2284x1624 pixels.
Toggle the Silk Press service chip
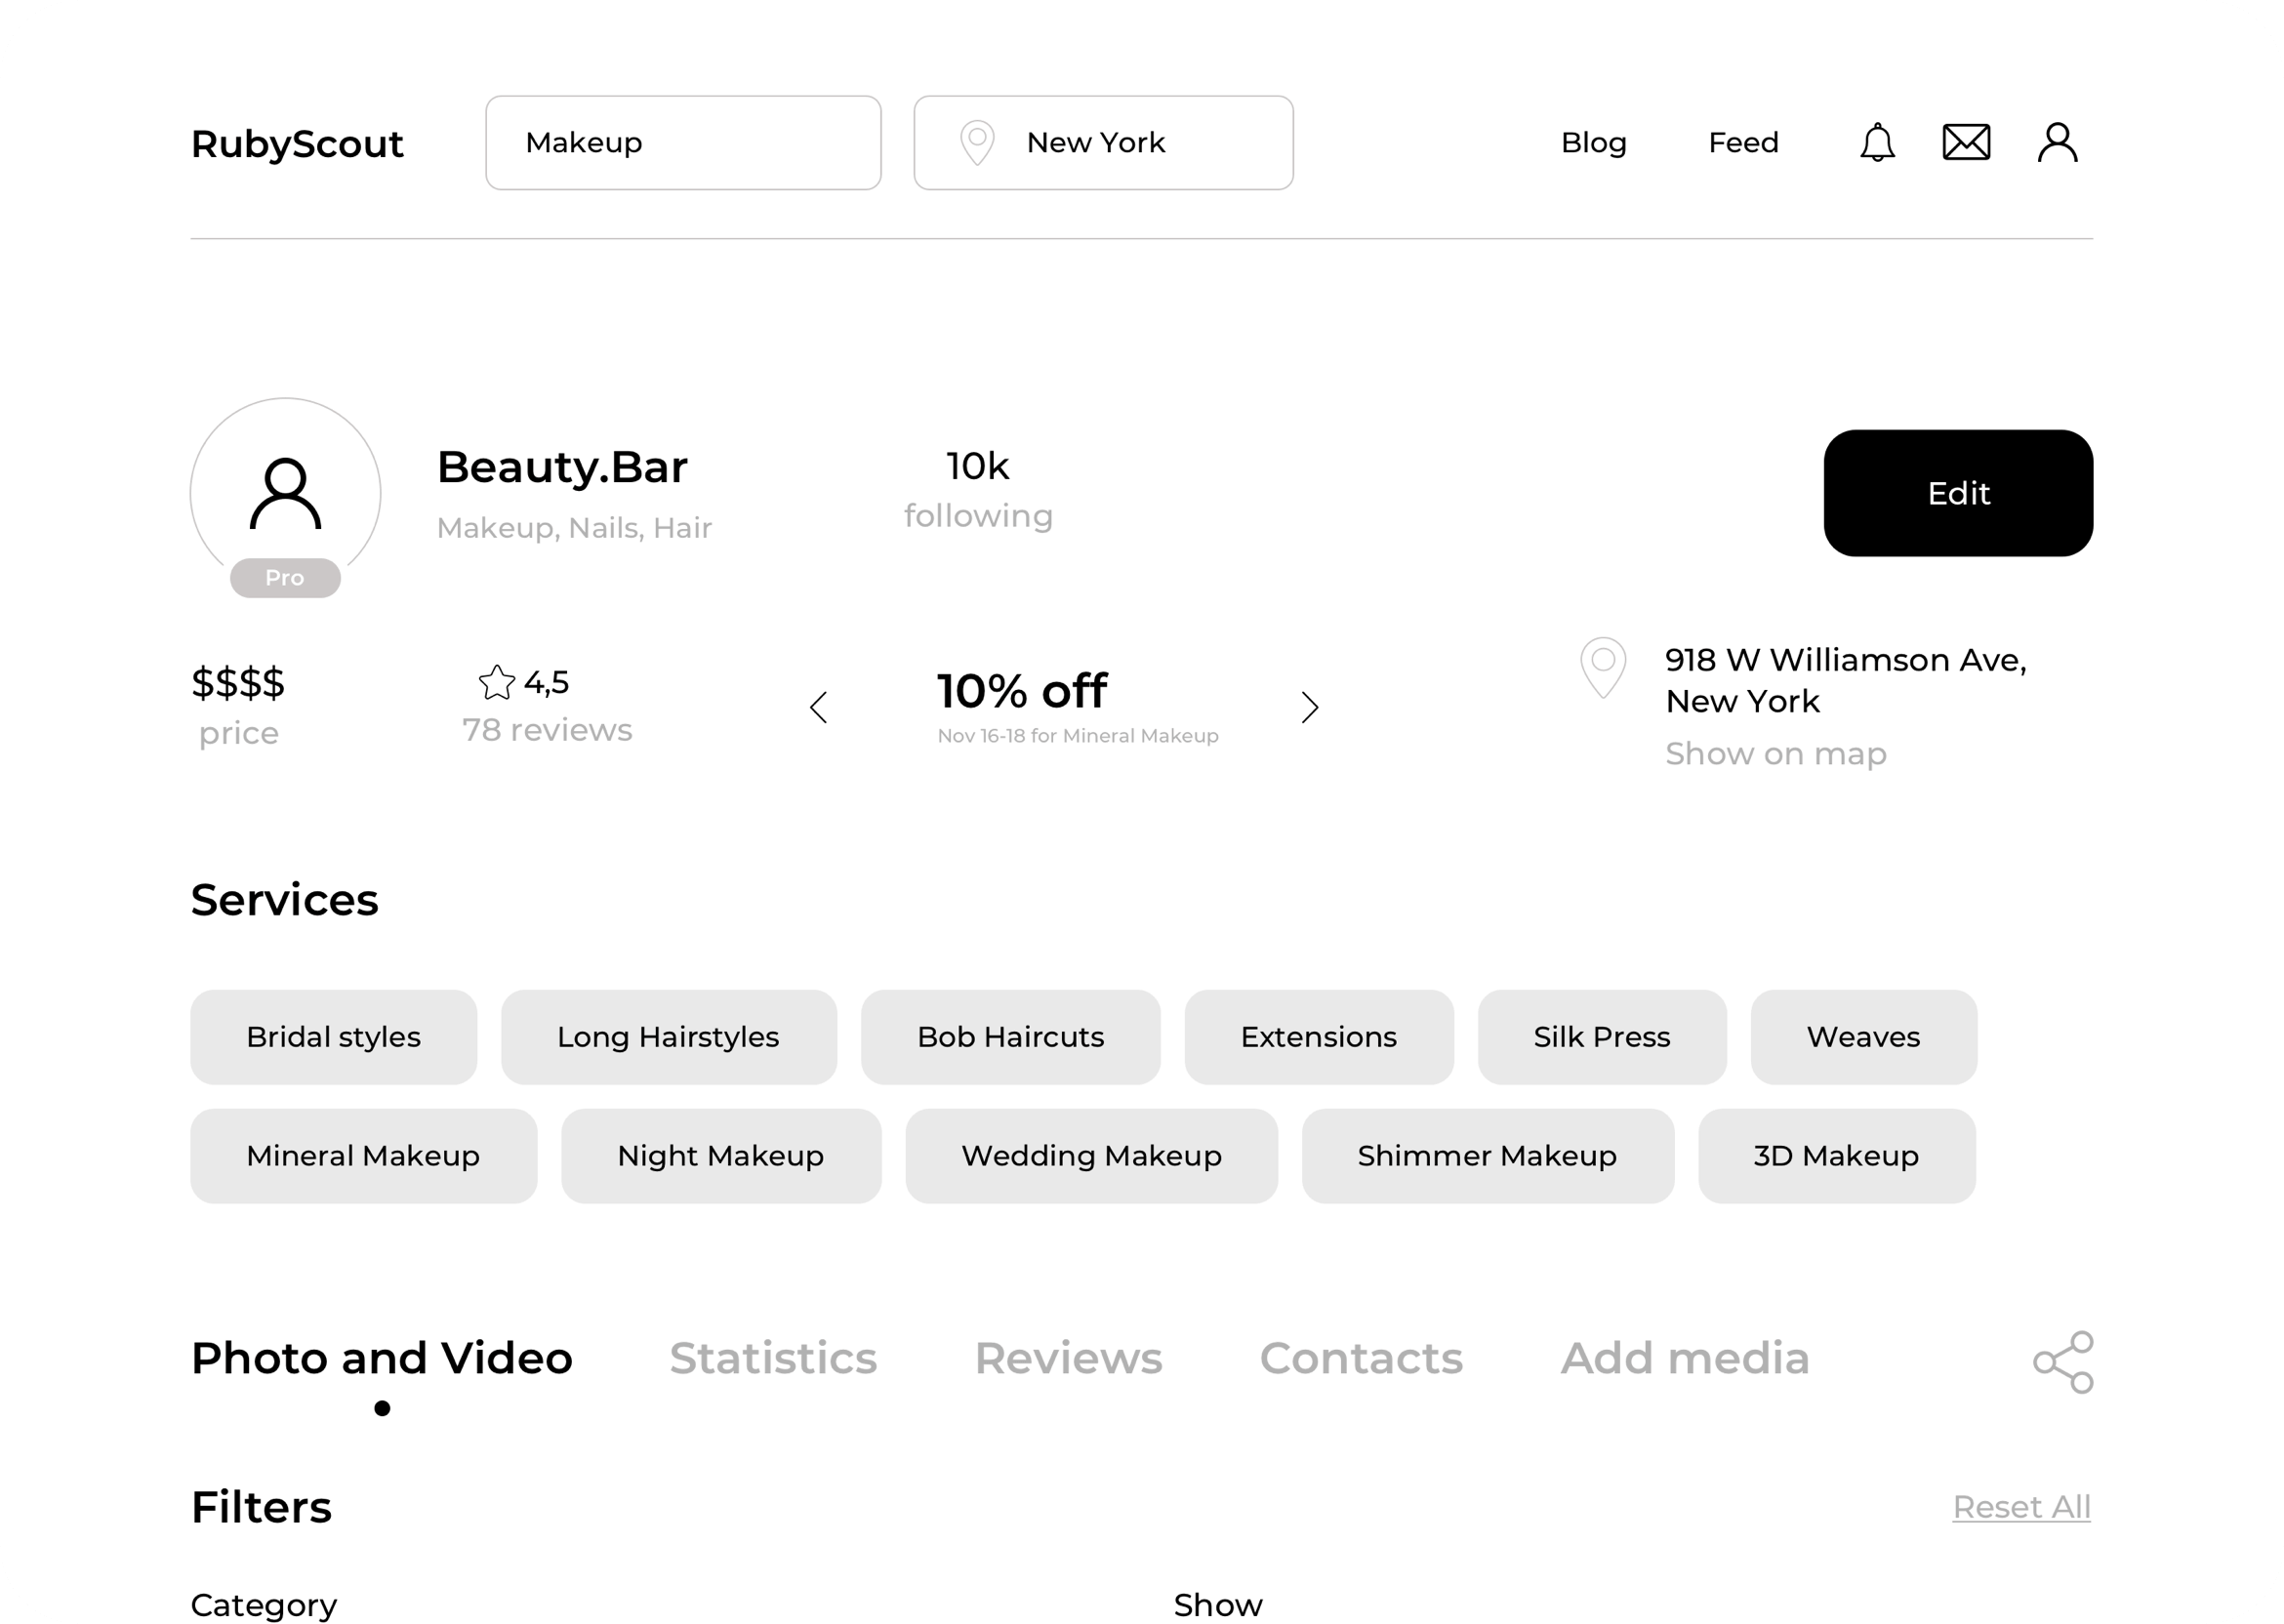click(1601, 1037)
